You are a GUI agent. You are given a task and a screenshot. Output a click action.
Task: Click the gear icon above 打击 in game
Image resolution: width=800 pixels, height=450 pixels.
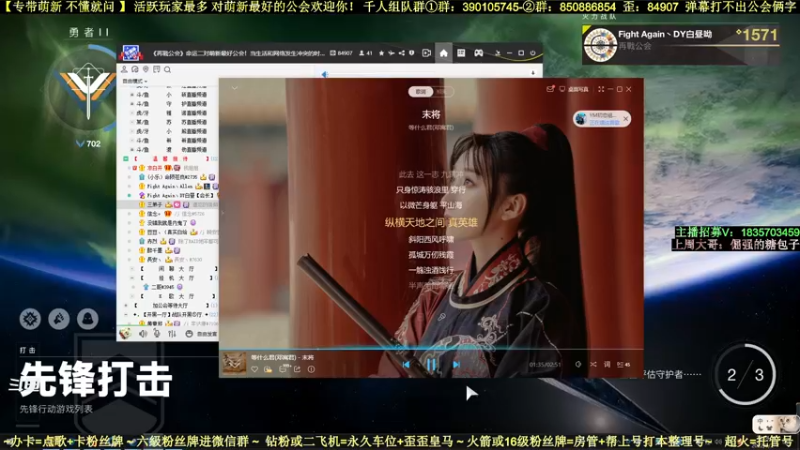point(30,319)
